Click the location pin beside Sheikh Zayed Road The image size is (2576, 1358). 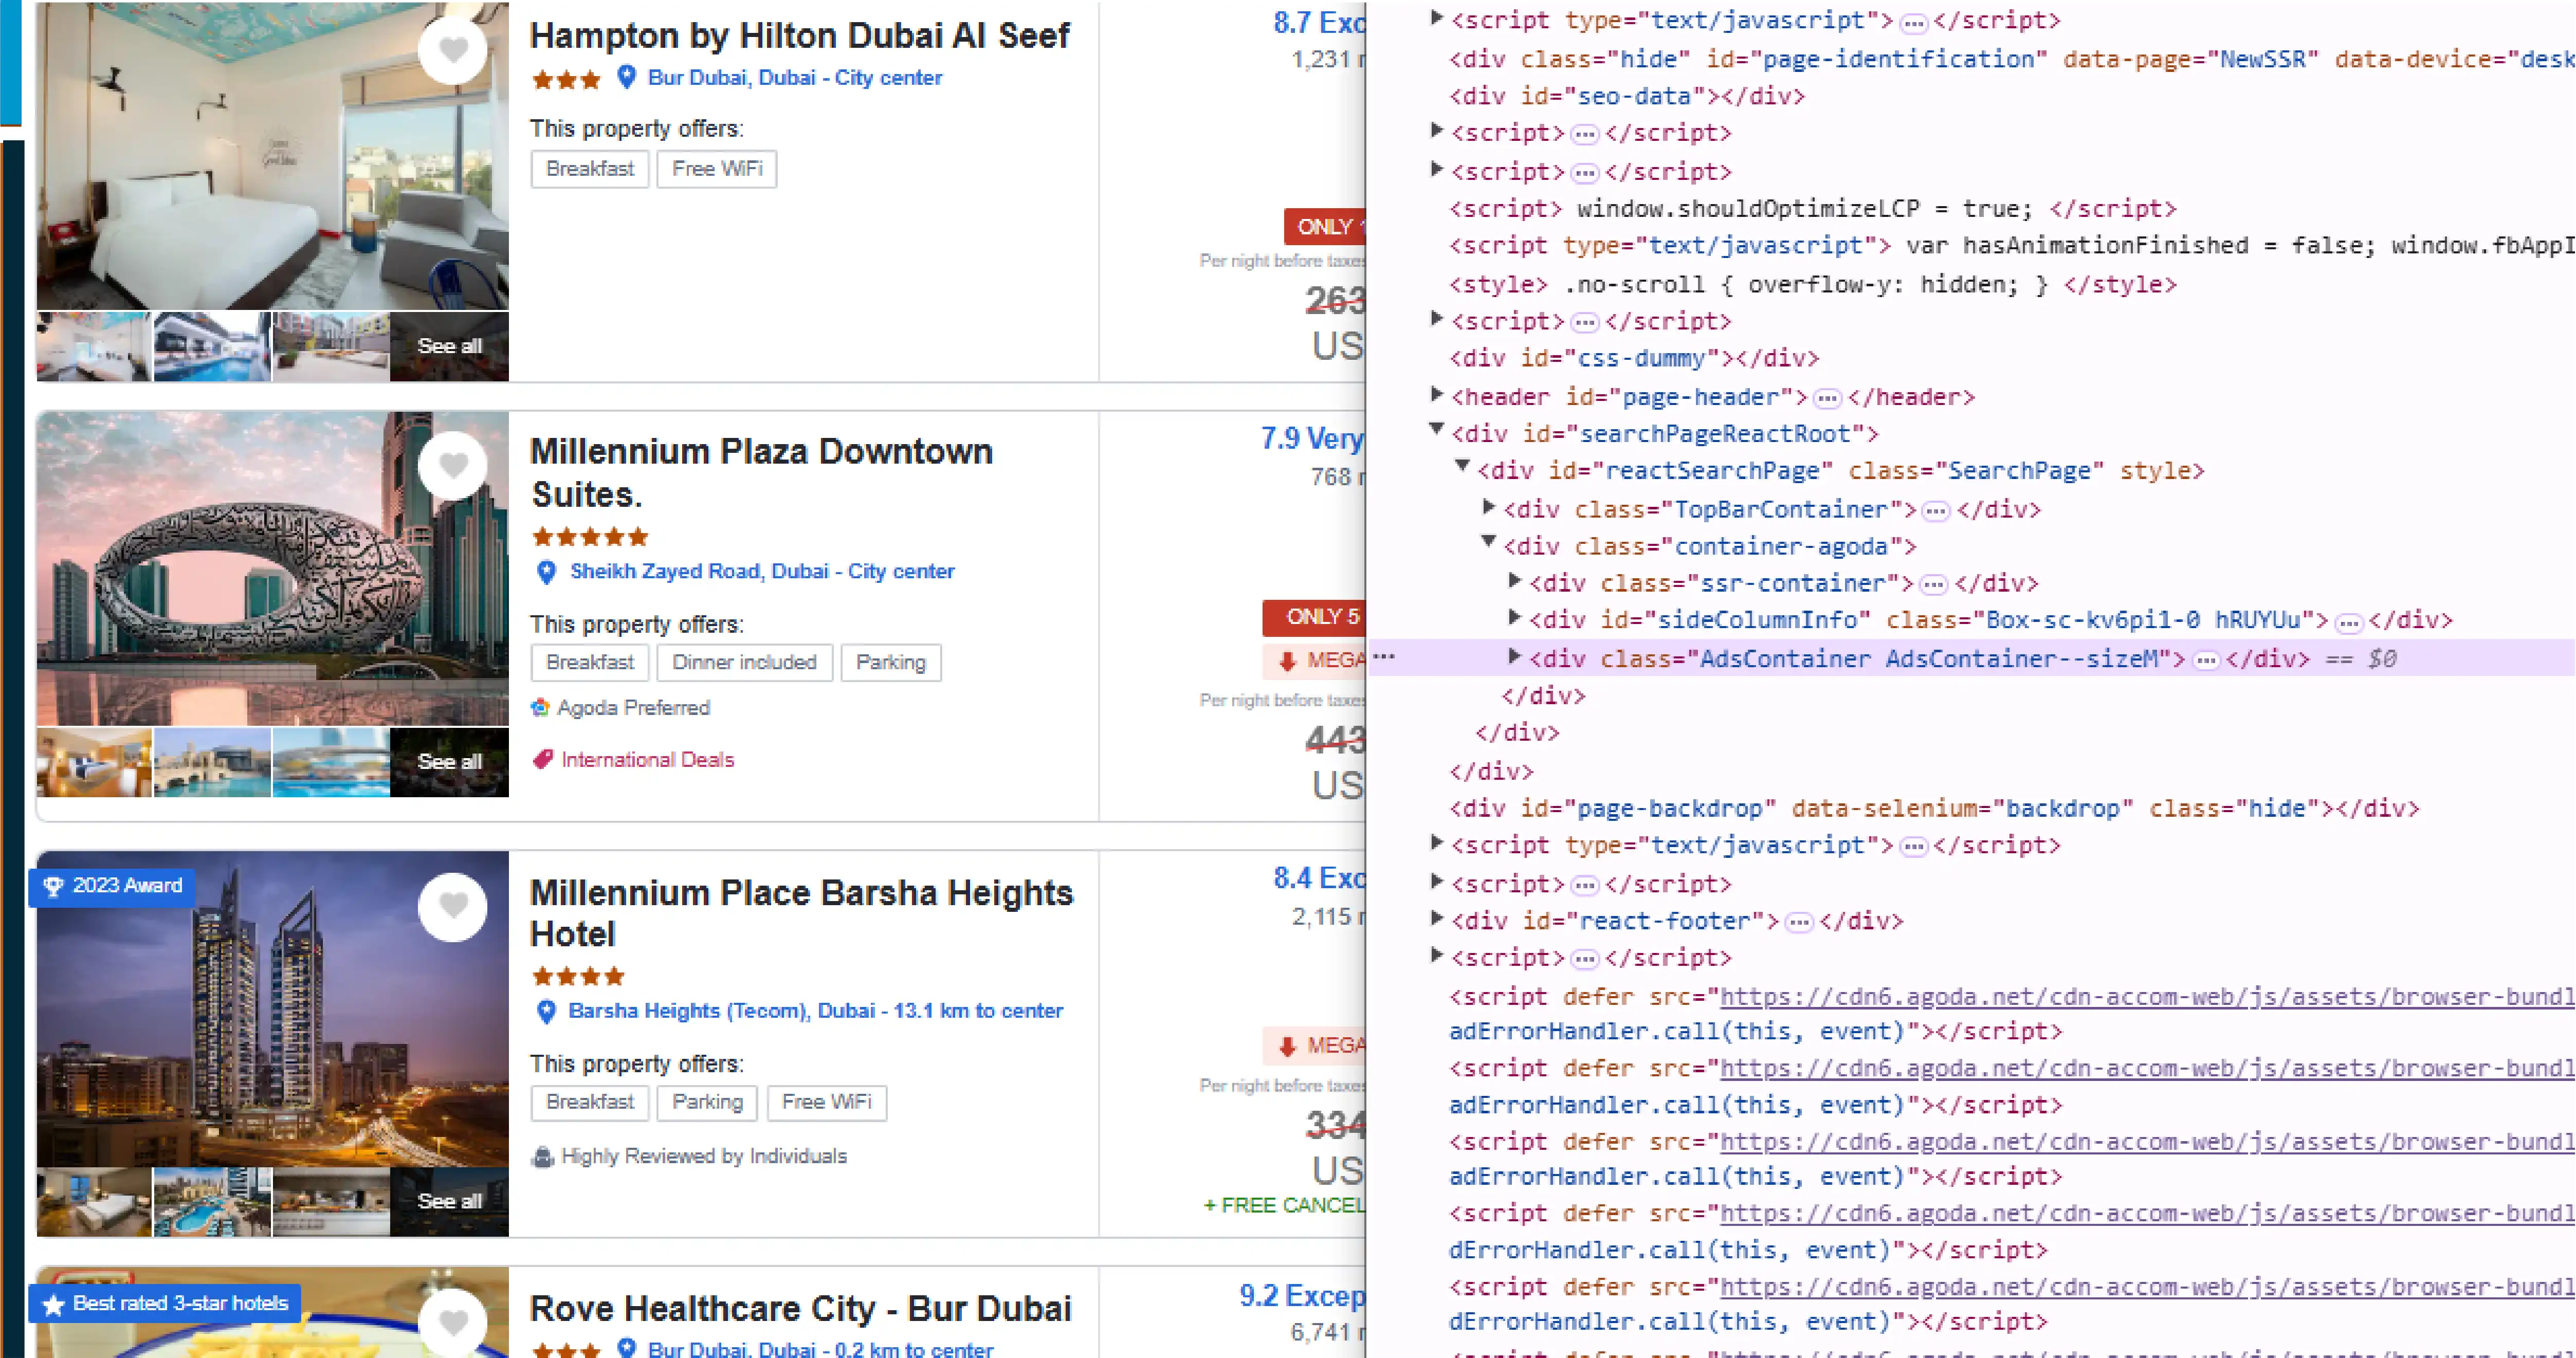coord(546,572)
